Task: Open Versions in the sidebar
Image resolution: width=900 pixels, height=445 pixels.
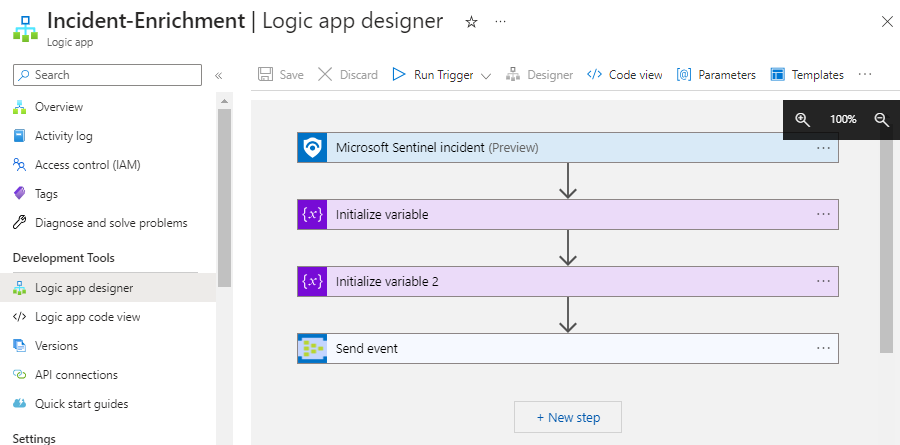Action: [x=56, y=346]
